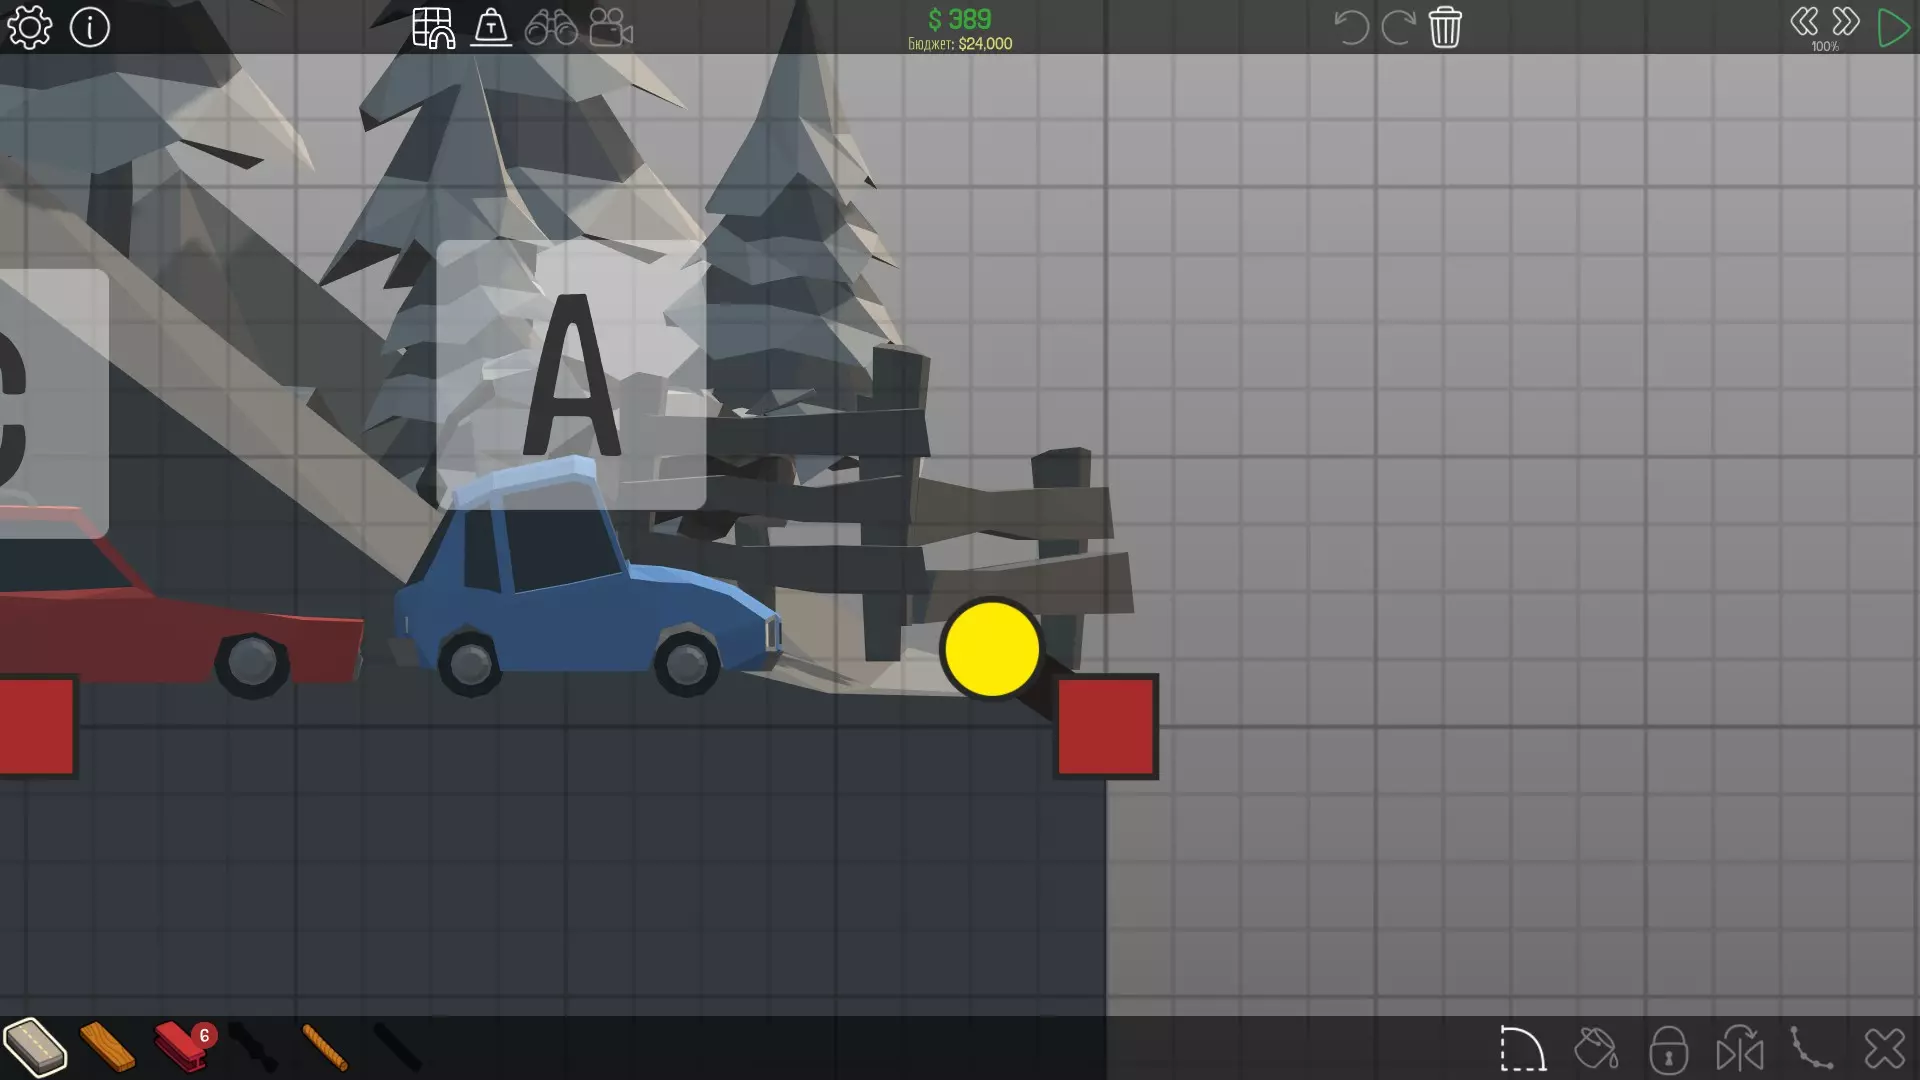
Task: Click the yellow anchor joint
Action: (x=991, y=649)
